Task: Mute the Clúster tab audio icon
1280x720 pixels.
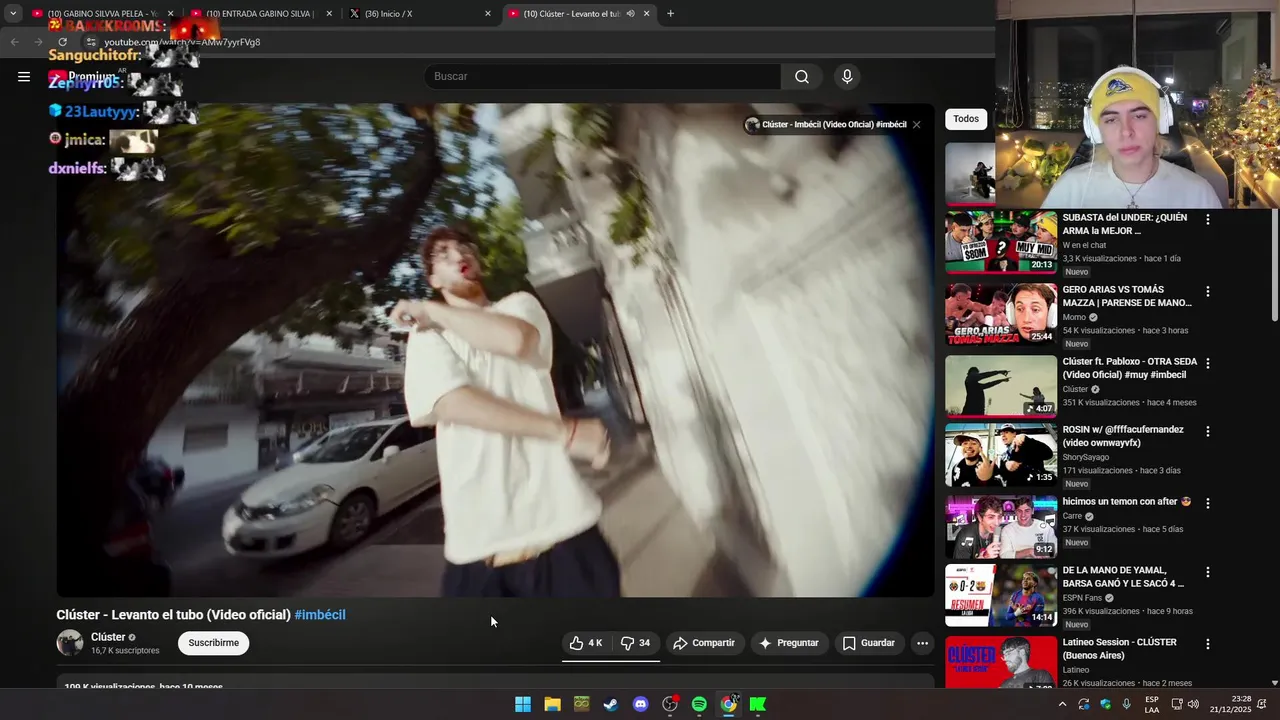Action: click(630, 14)
